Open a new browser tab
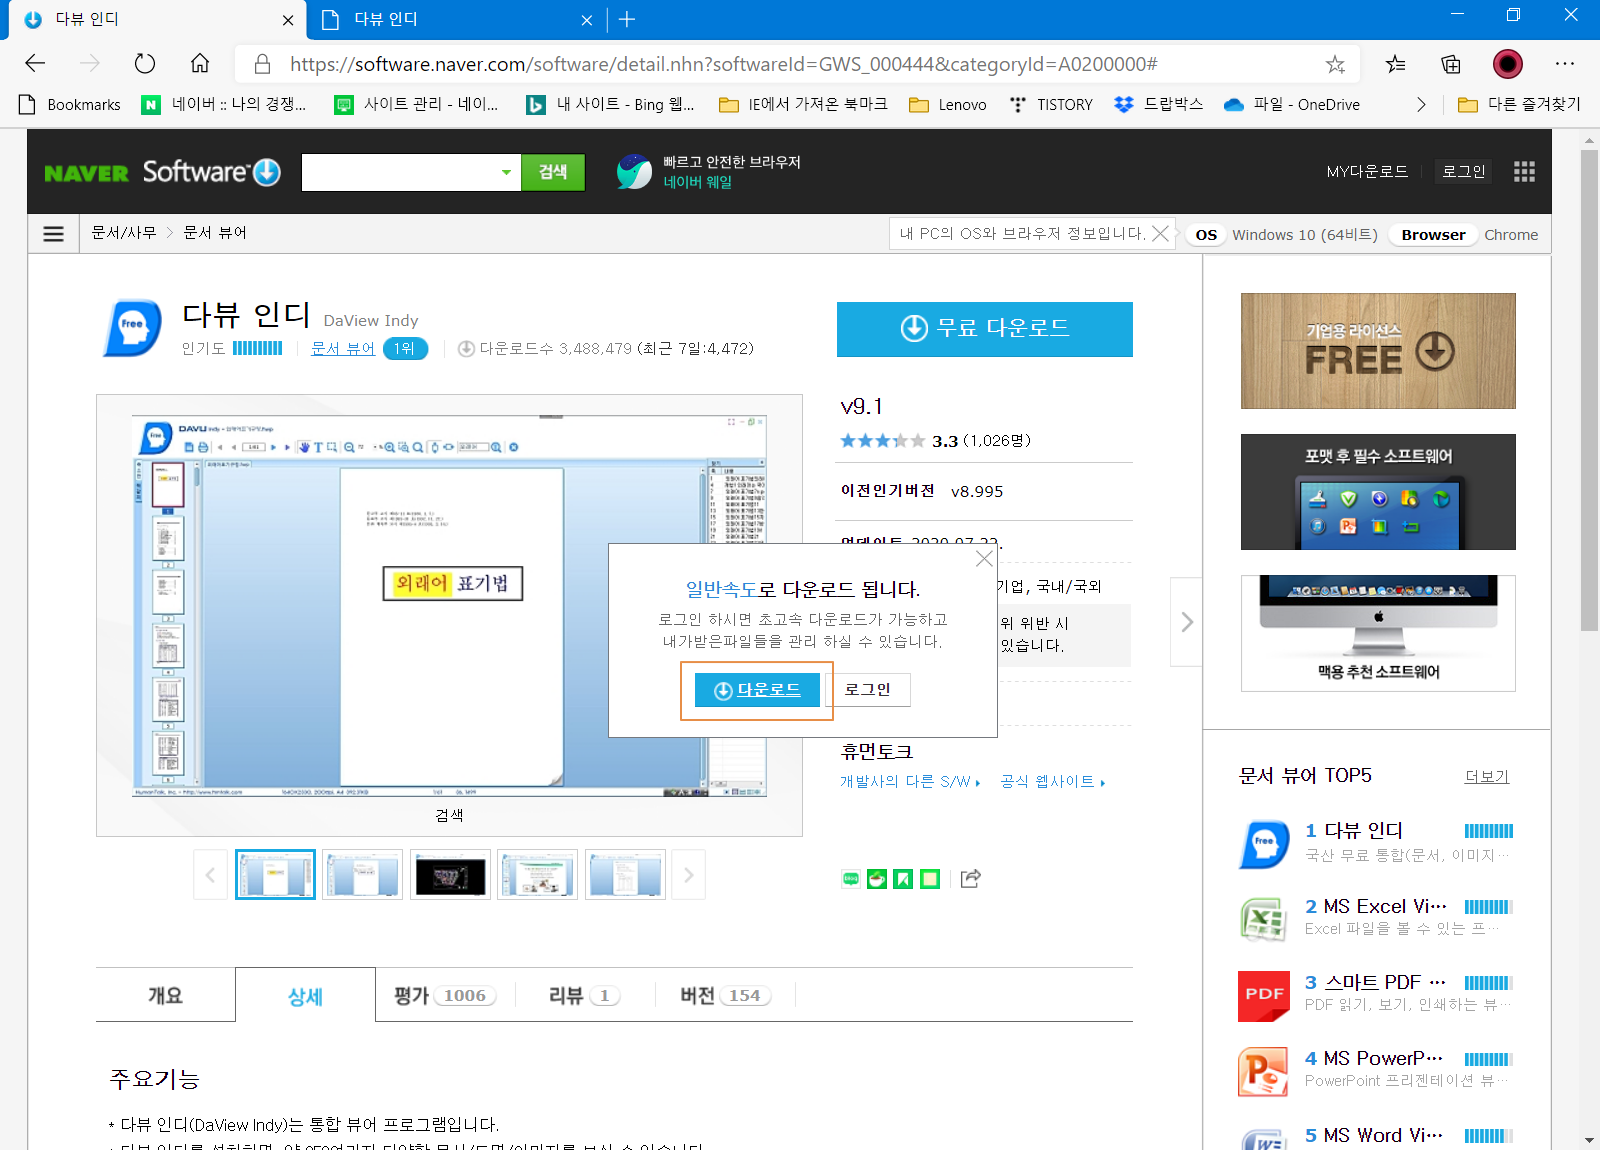This screenshot has width=1600, height=1150. point(627,19)
